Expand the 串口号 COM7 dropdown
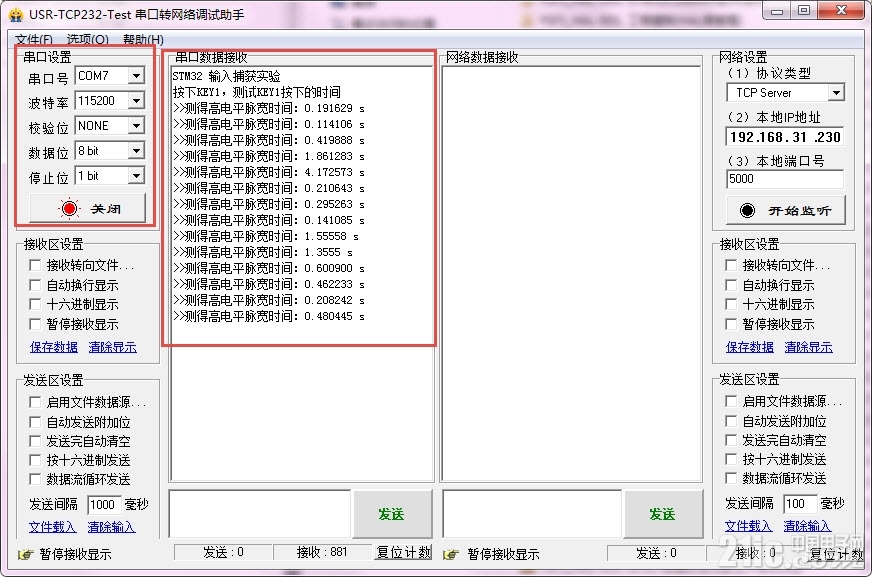872x577 pixels. 136,76
